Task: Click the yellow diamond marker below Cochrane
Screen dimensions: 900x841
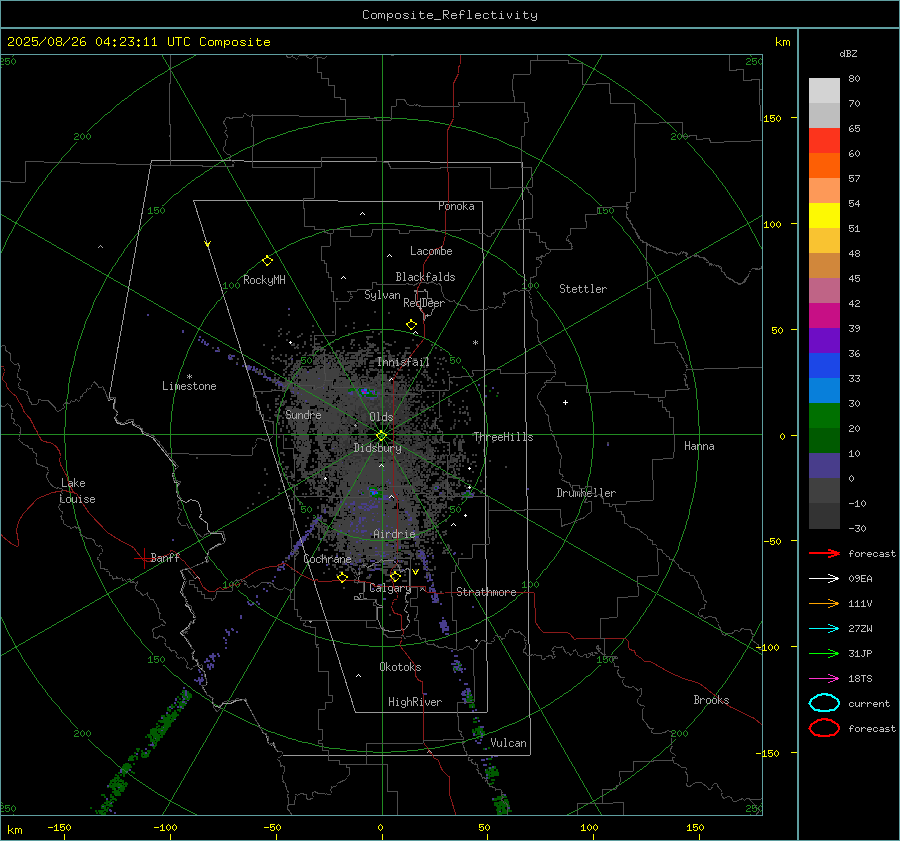Action: [x=343, y=577]
